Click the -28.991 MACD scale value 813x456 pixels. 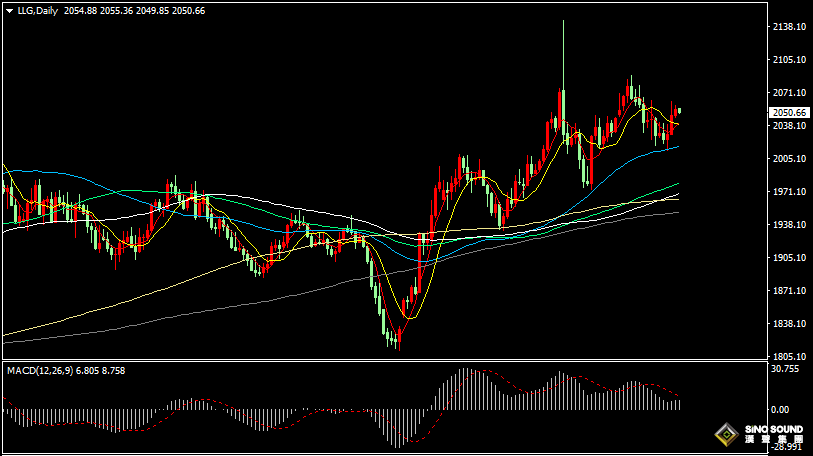tap(787, 448)
